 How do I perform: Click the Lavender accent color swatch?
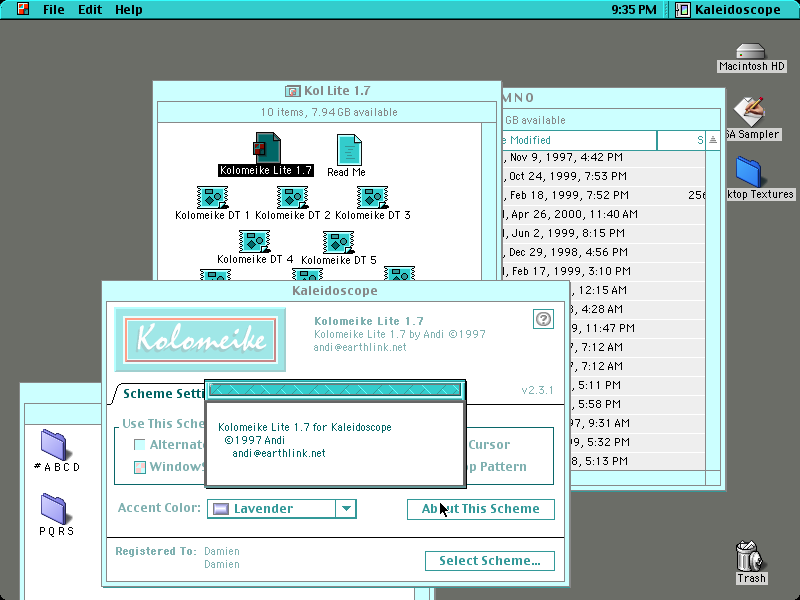(221, 509)
